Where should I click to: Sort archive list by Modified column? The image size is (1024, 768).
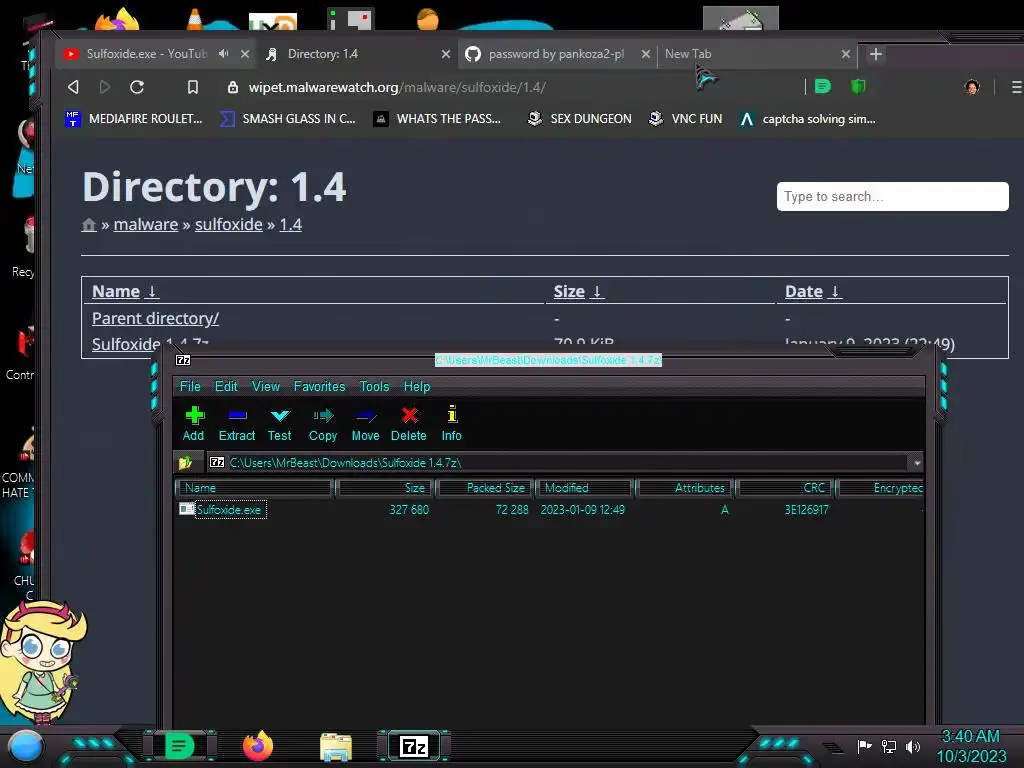coord(584,488)
